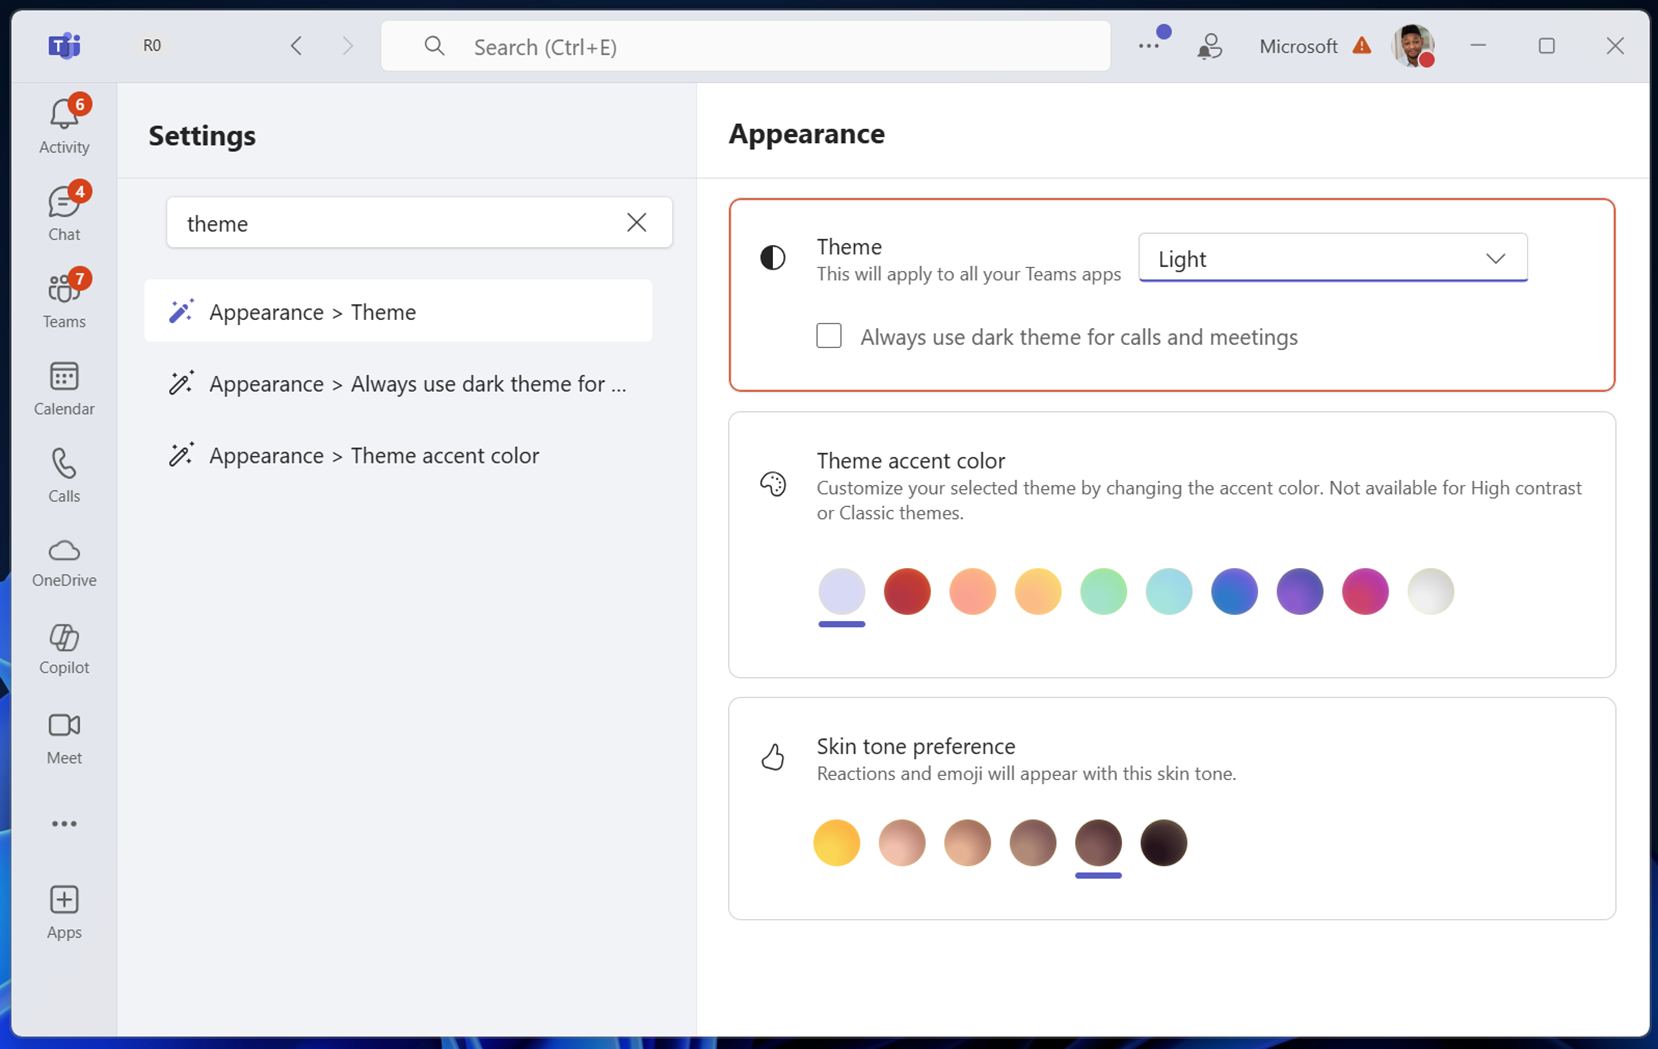The image size is (1658, 1049).
Task: Select Appearance > Always use dark theme result
Action: (417, 384)
